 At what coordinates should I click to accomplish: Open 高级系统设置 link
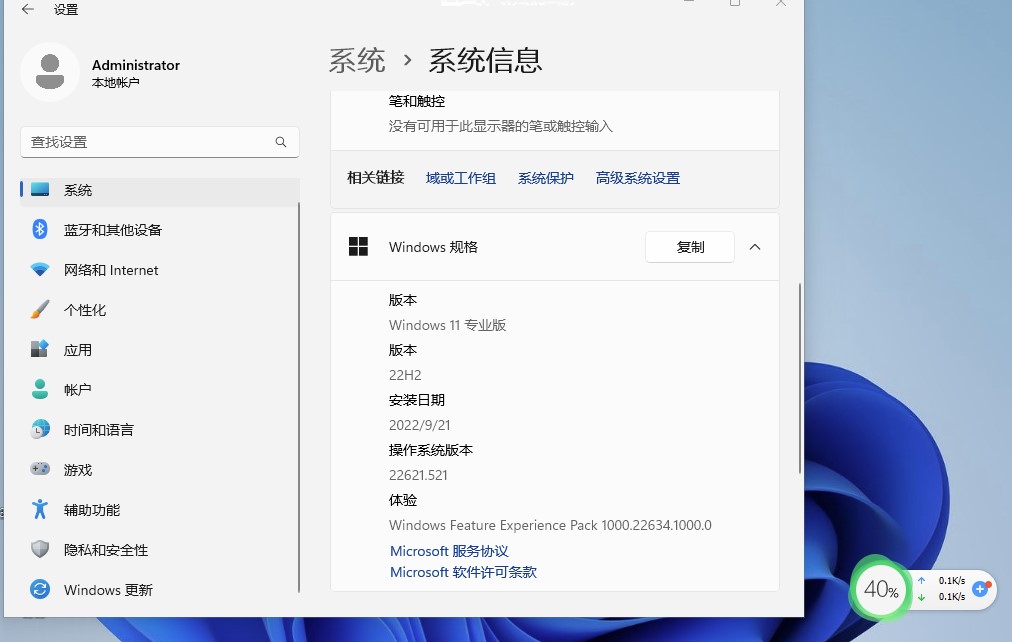(637, 176)
